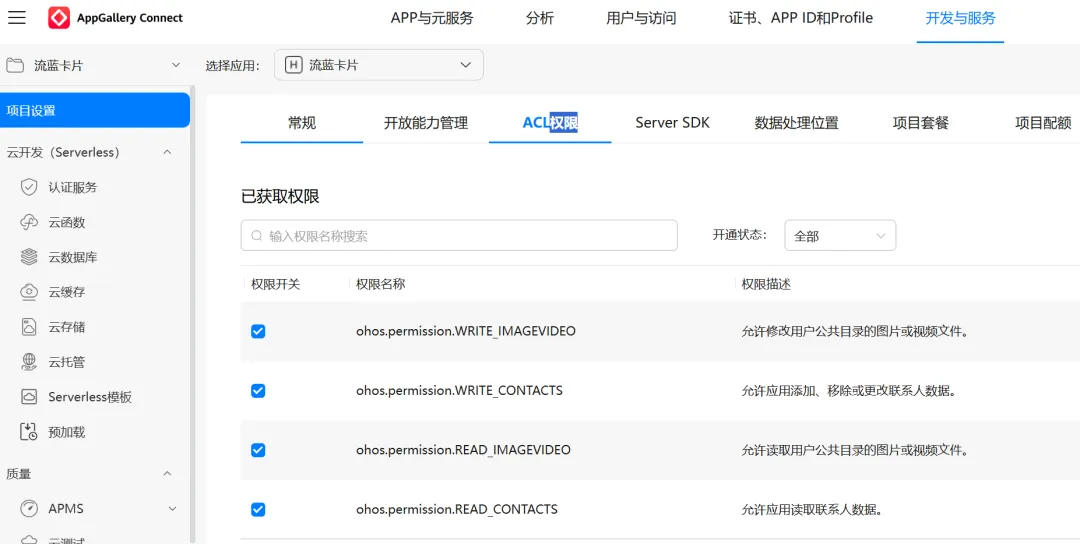The height and width of the screenshot is (544, 1080).
Task: Focus the 输入权限名称搜索 search field
Action: point(459,236)
